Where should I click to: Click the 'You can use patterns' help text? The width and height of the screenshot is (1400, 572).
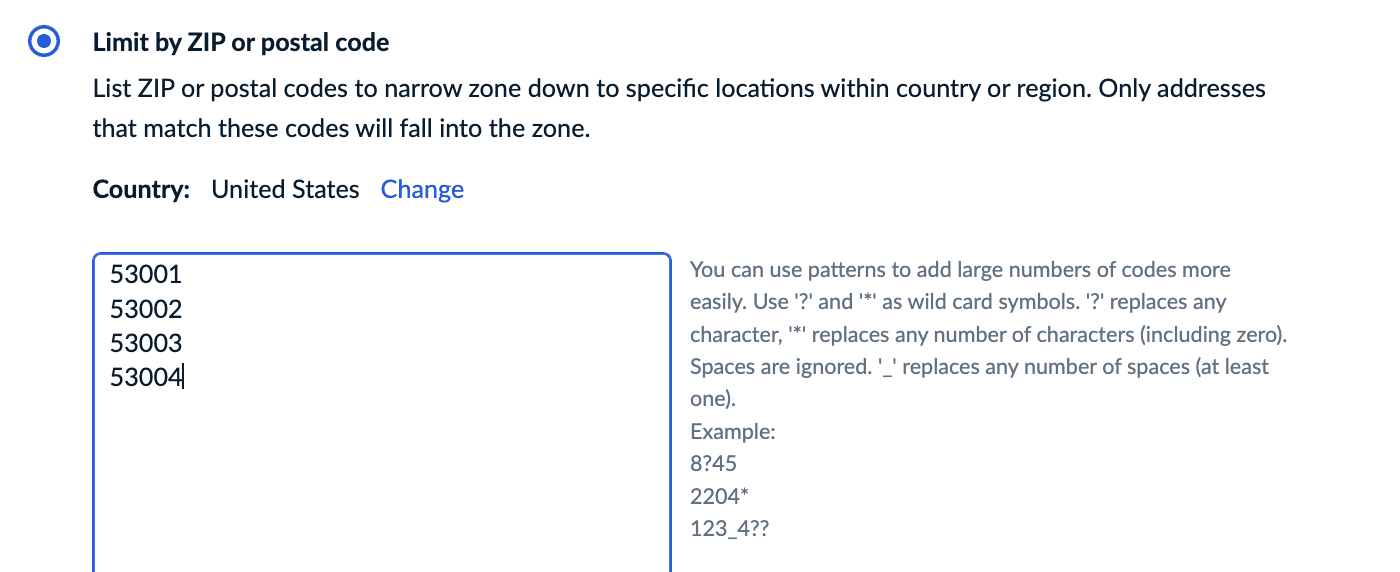coord(960,270)
